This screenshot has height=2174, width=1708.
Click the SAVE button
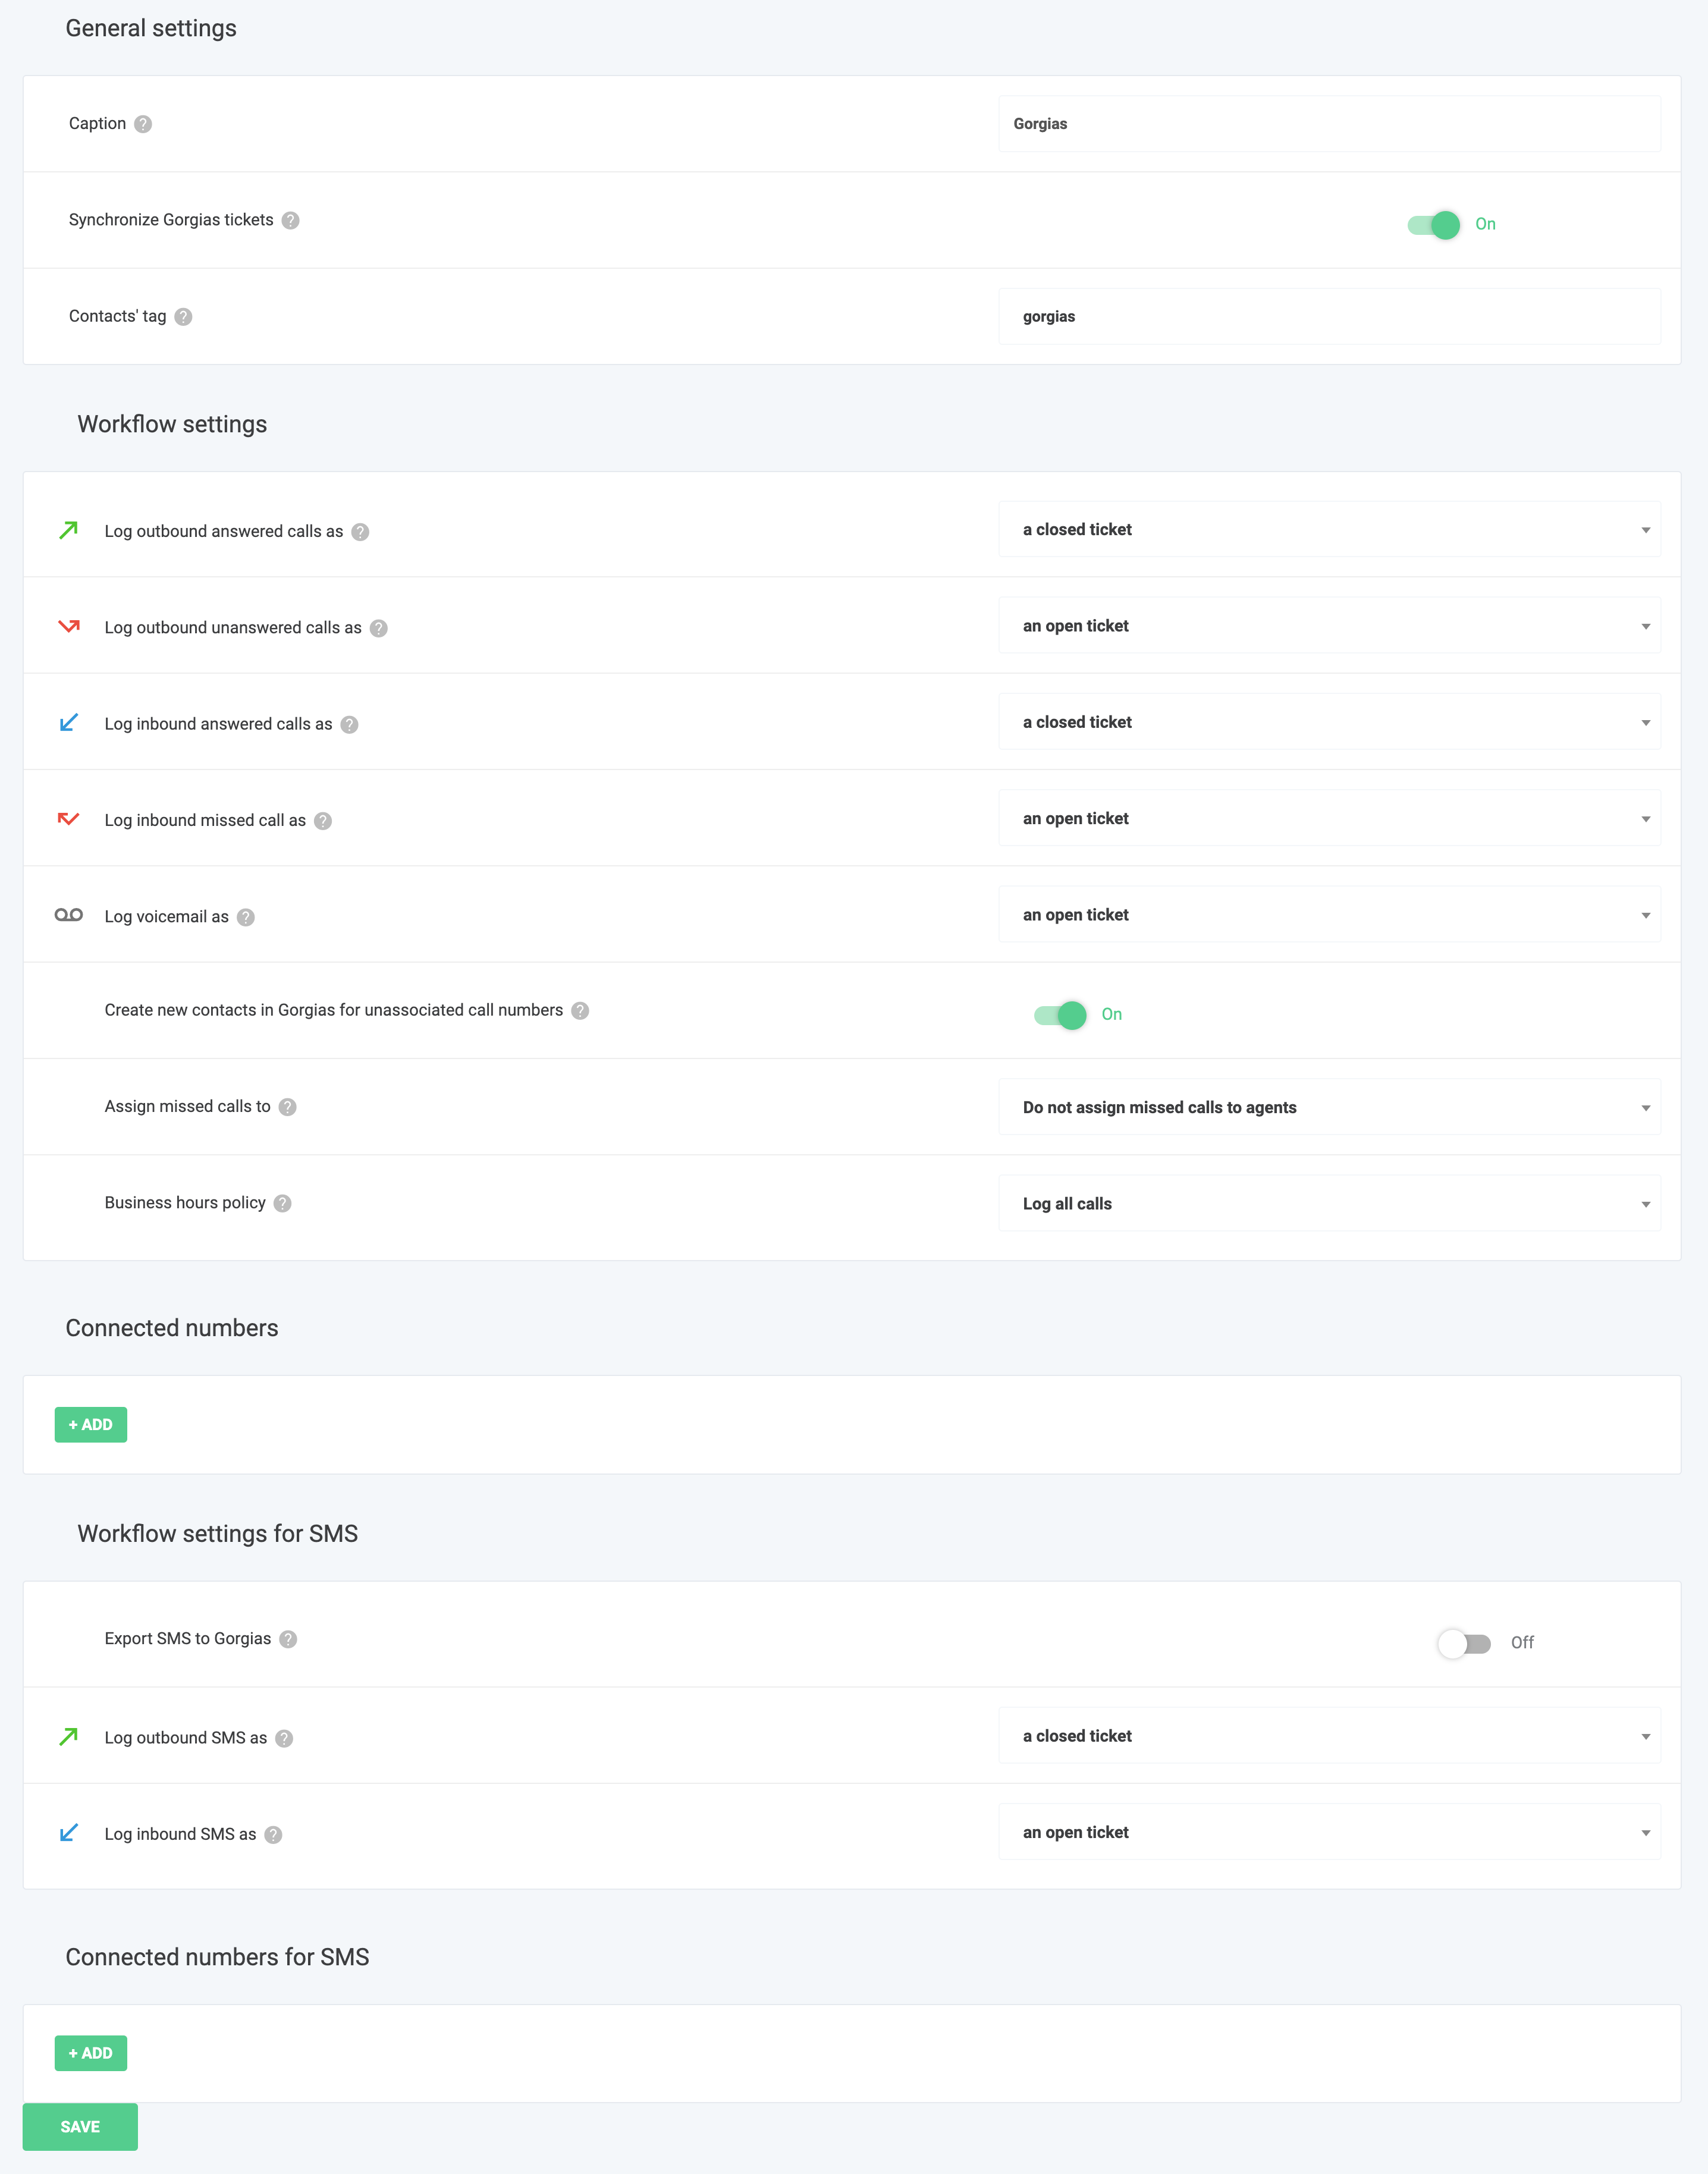tap(80, 2127)
